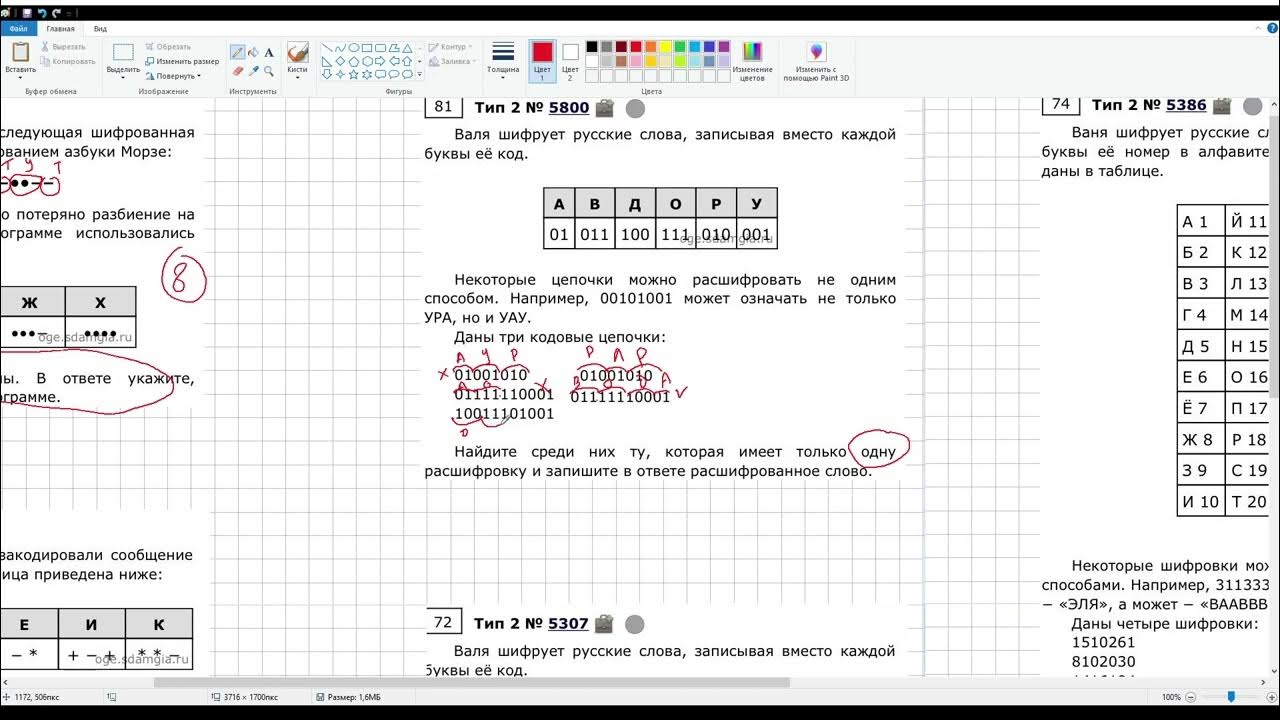
Task: Click the Размер: 1,6МБ status text
Action: [x=355, y=697]
